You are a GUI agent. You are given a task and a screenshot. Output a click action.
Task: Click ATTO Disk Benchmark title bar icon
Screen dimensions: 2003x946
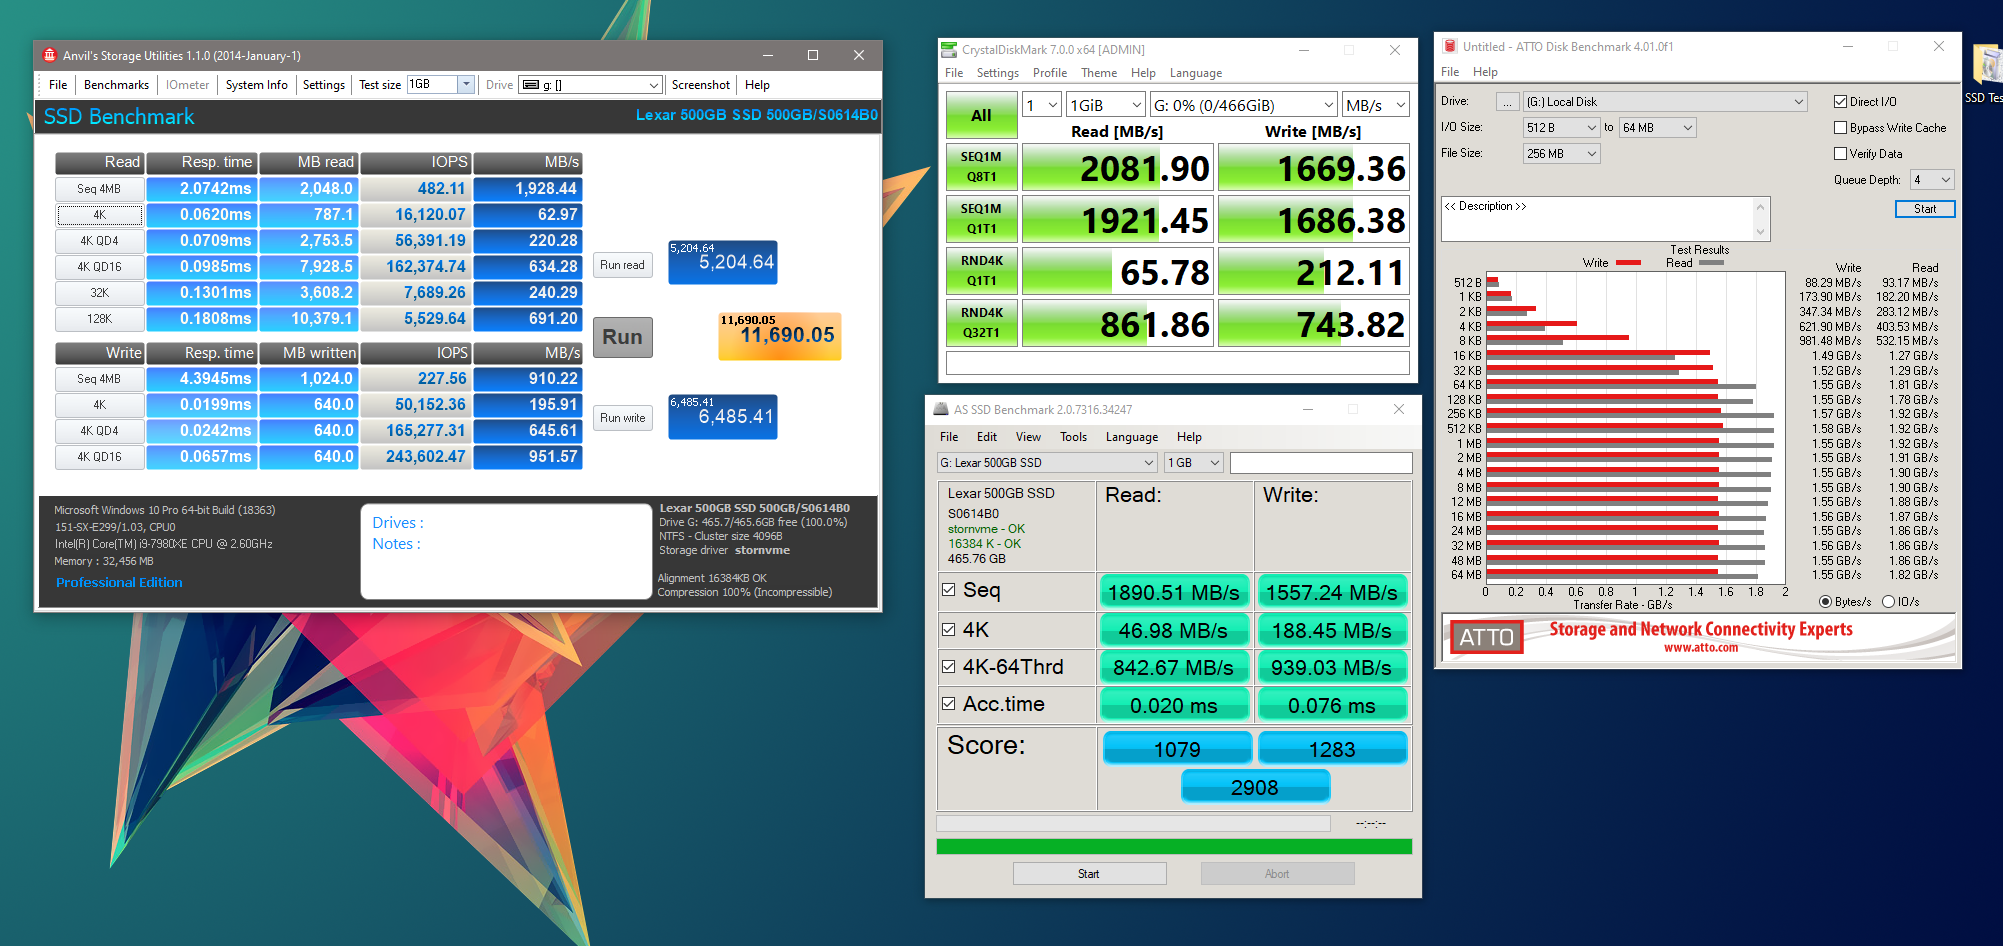point(1450,46)
